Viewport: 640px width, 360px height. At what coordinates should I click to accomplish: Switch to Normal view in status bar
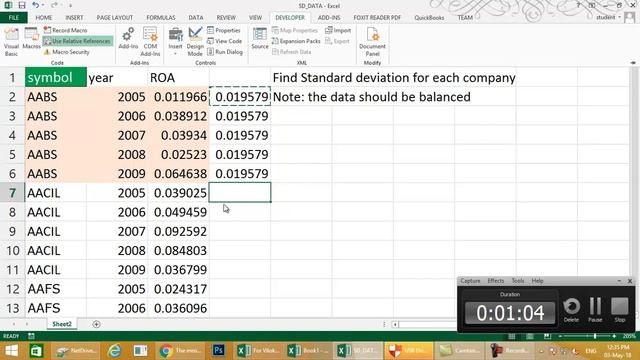[511, 336]
